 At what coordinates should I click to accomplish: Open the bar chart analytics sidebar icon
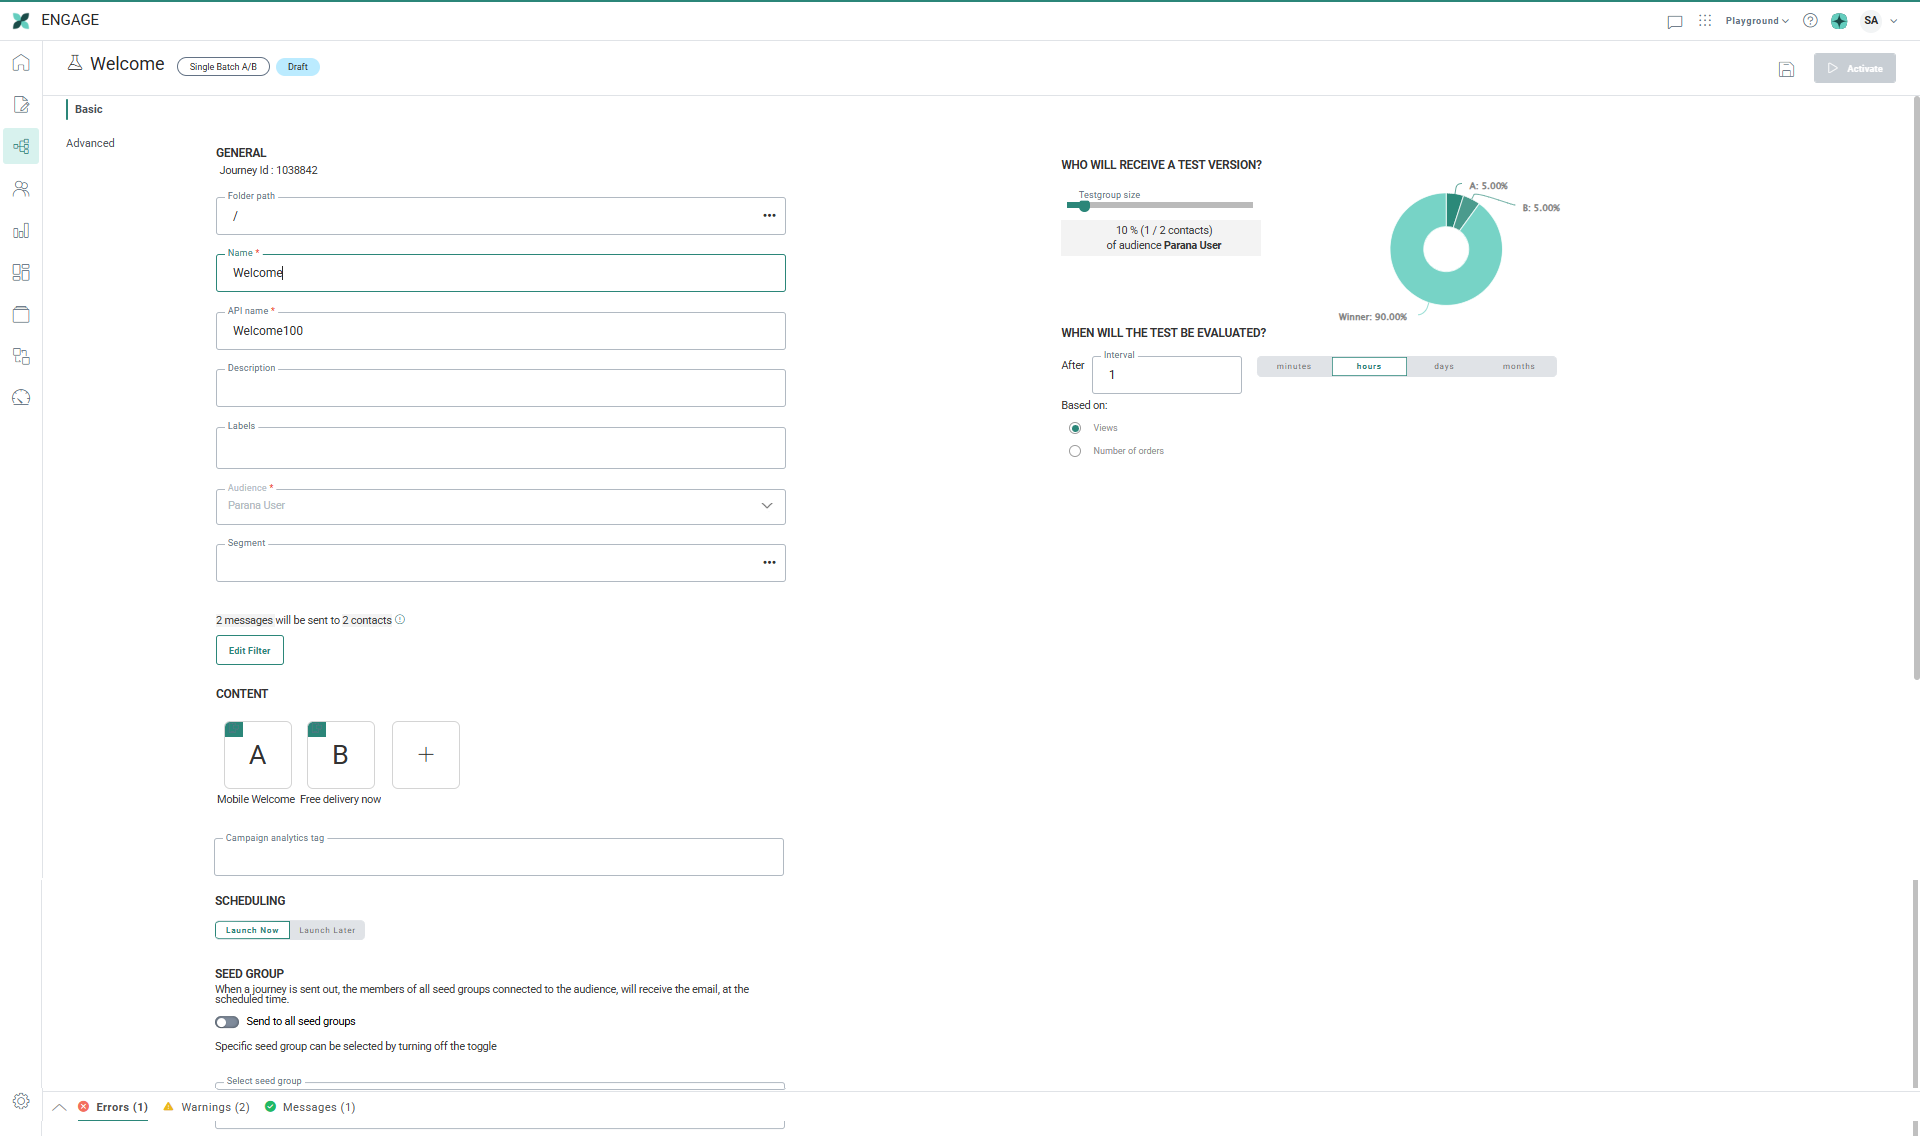pyautogui.click(x=21, y=231)
